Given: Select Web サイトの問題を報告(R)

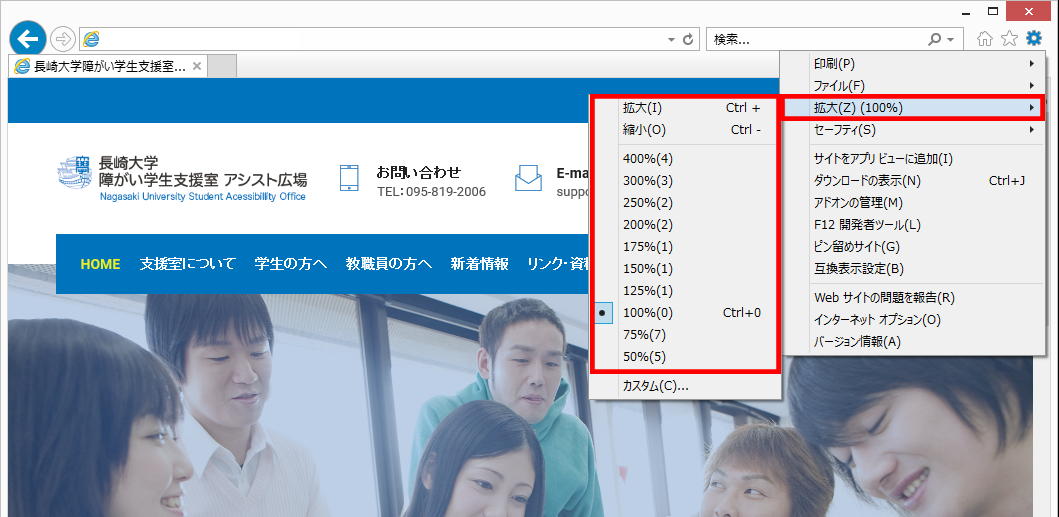Looking at the screenshot, I should 913,297.
